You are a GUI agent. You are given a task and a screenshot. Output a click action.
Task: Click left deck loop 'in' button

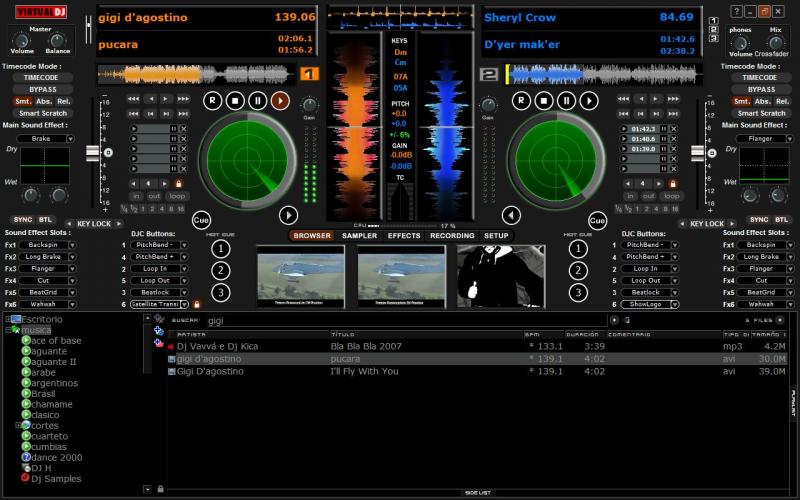pyautogui.click(x=136, y=196)
